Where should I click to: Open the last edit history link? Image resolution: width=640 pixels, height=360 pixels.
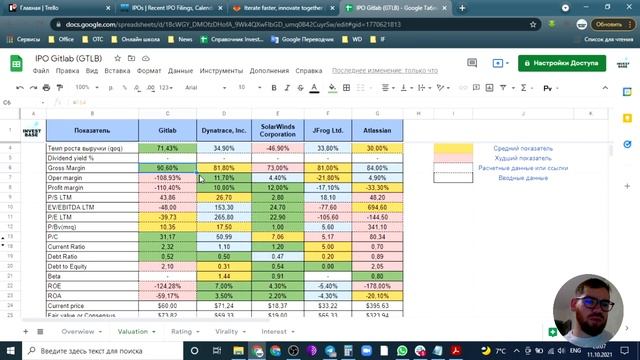pos(384,71)
